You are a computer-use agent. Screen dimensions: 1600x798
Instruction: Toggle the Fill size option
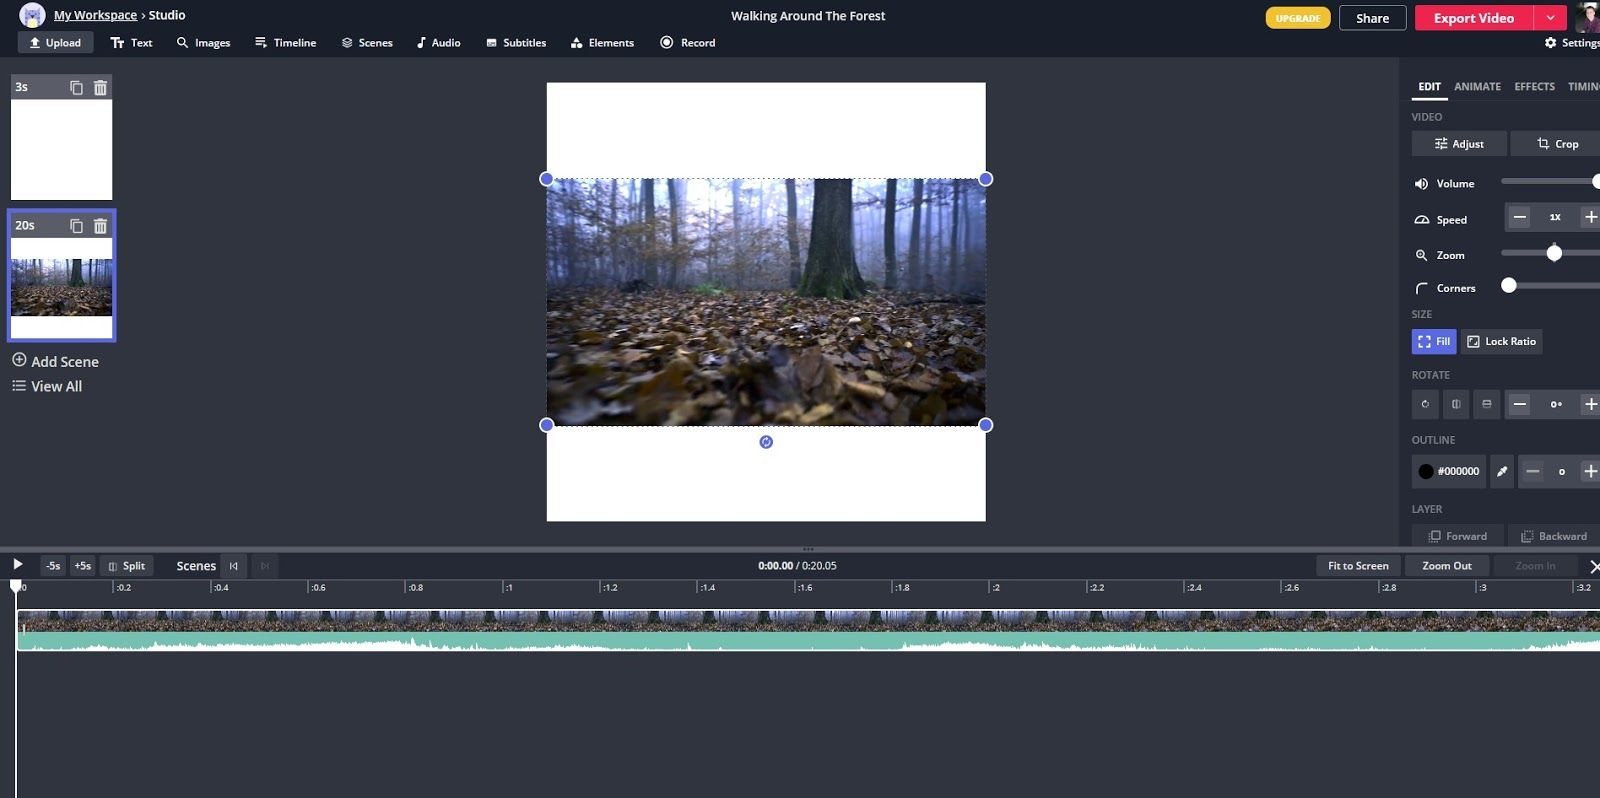point(1433,342)
